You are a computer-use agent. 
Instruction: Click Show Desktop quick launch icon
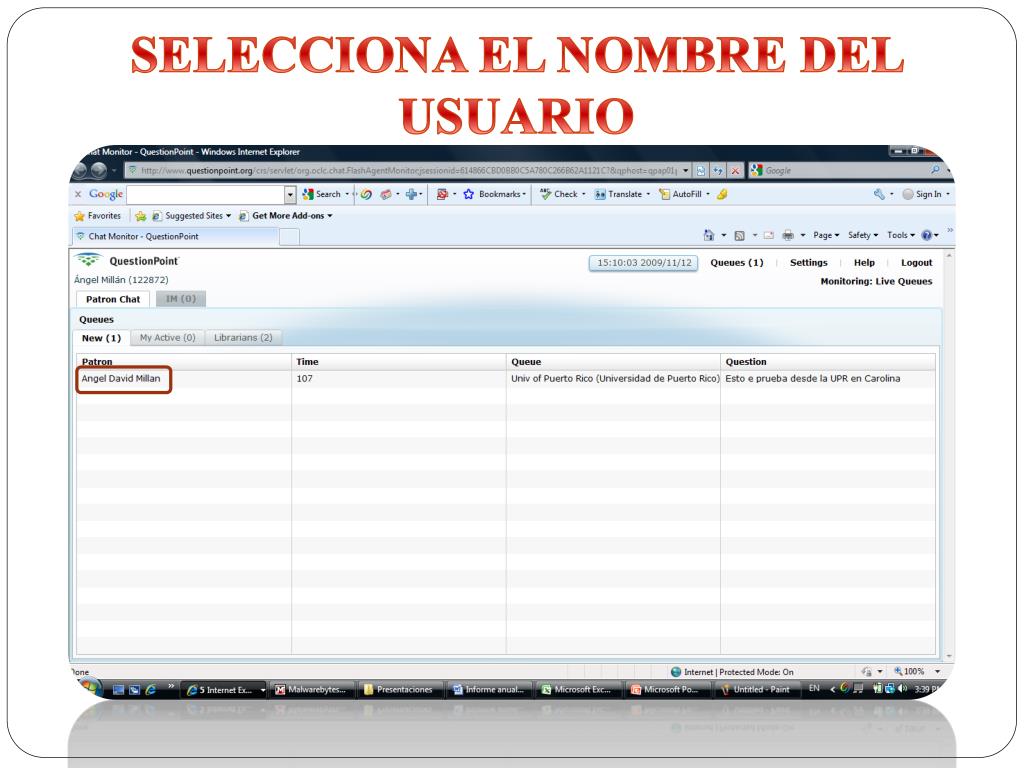click(x=118, y=690)
